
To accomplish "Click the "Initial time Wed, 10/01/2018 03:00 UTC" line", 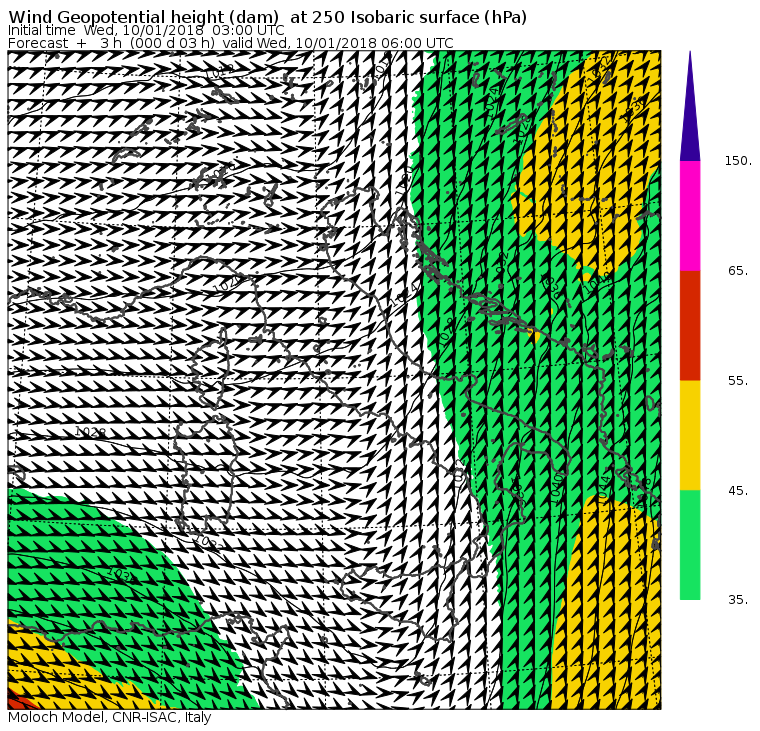I will pyautogui.click(x=146, y=30).
